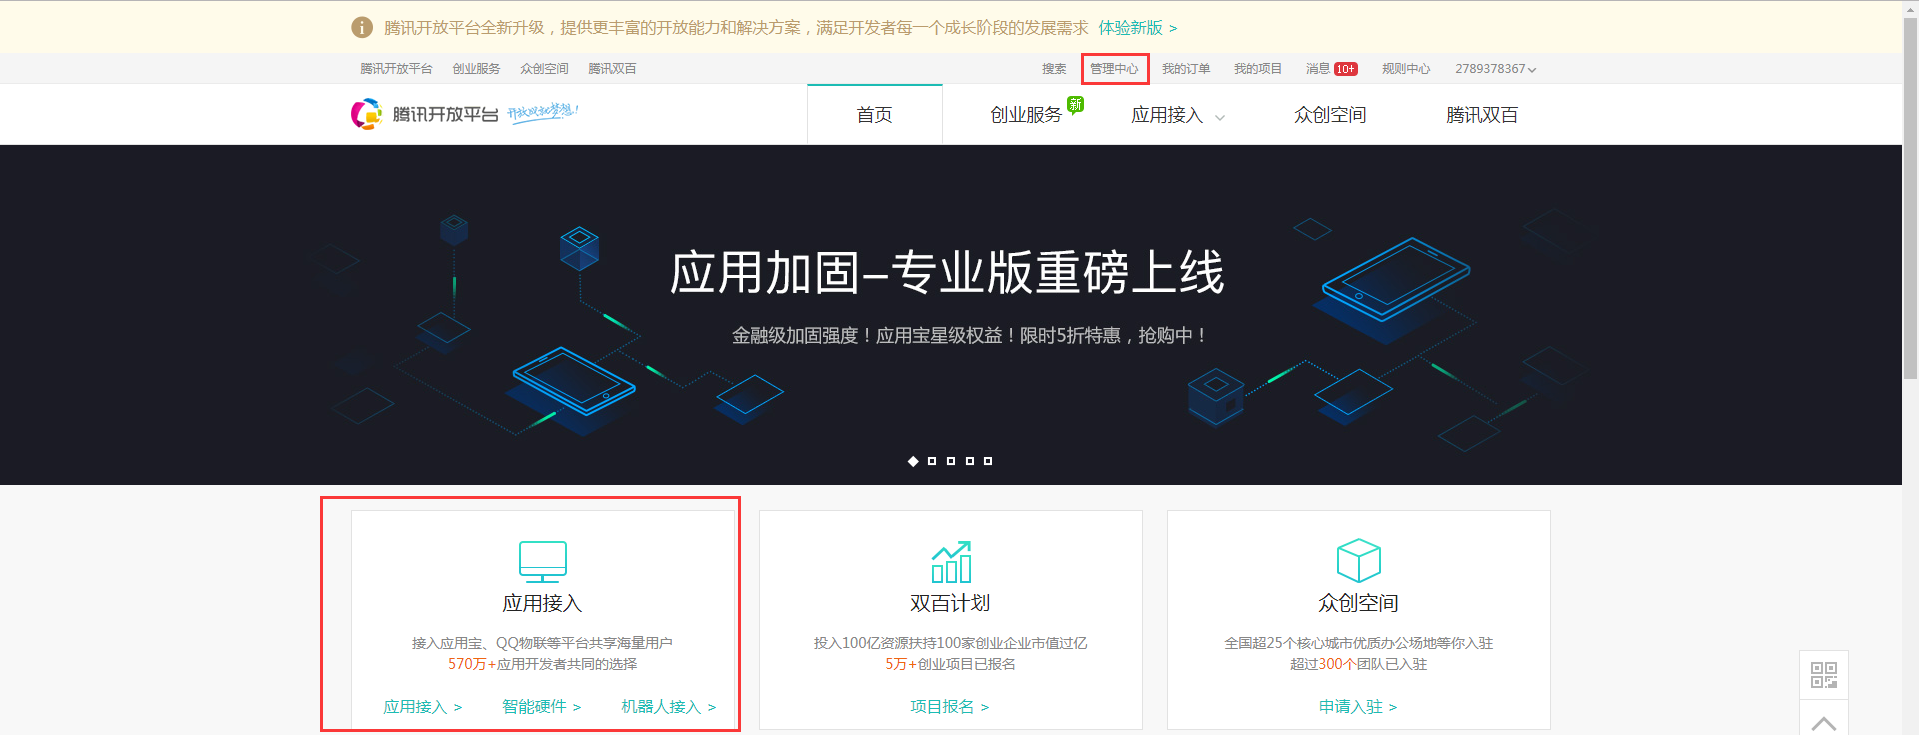Image resolution: width=1919 pixels, height=735 pixels.
Task: Click the Tencent Open Platform logo
Action: (x=424, y=114)
